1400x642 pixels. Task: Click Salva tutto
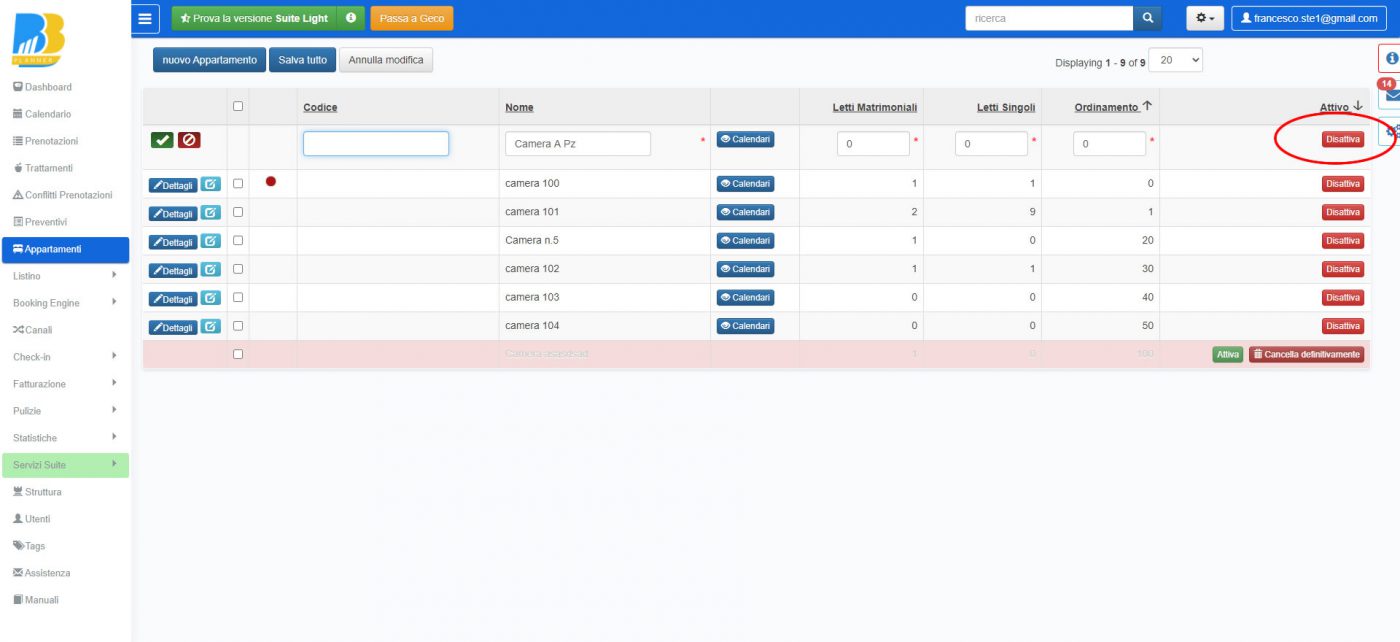point(303,60)
